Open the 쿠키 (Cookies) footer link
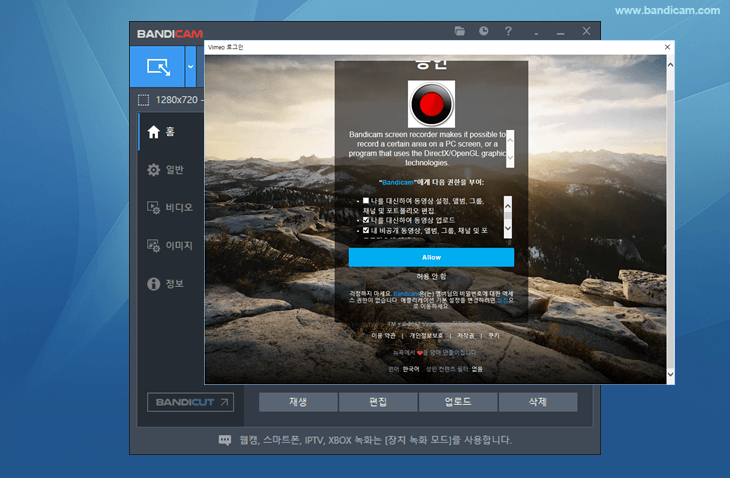 click(x=493, y=336)
